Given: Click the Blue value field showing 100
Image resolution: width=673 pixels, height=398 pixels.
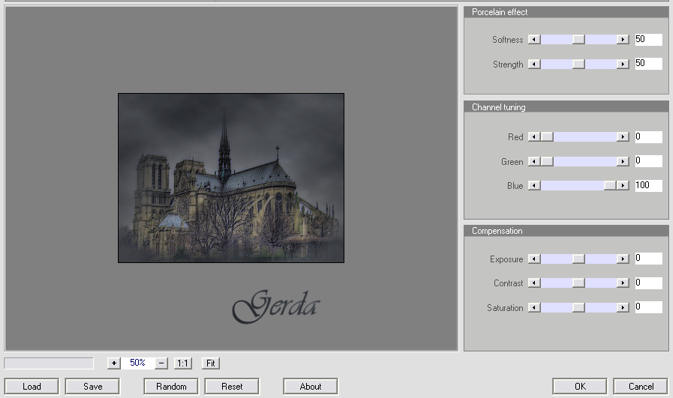Looking at the screenshot, I should point(648,185).
